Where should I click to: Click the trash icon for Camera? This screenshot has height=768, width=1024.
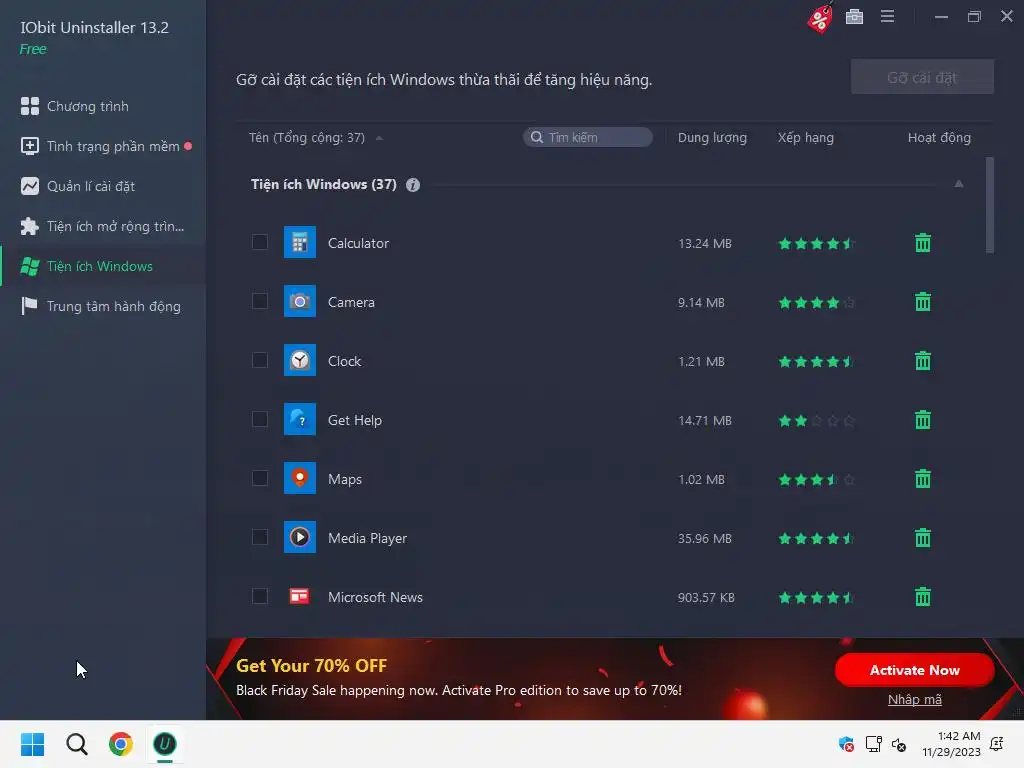tap(922, 302)
